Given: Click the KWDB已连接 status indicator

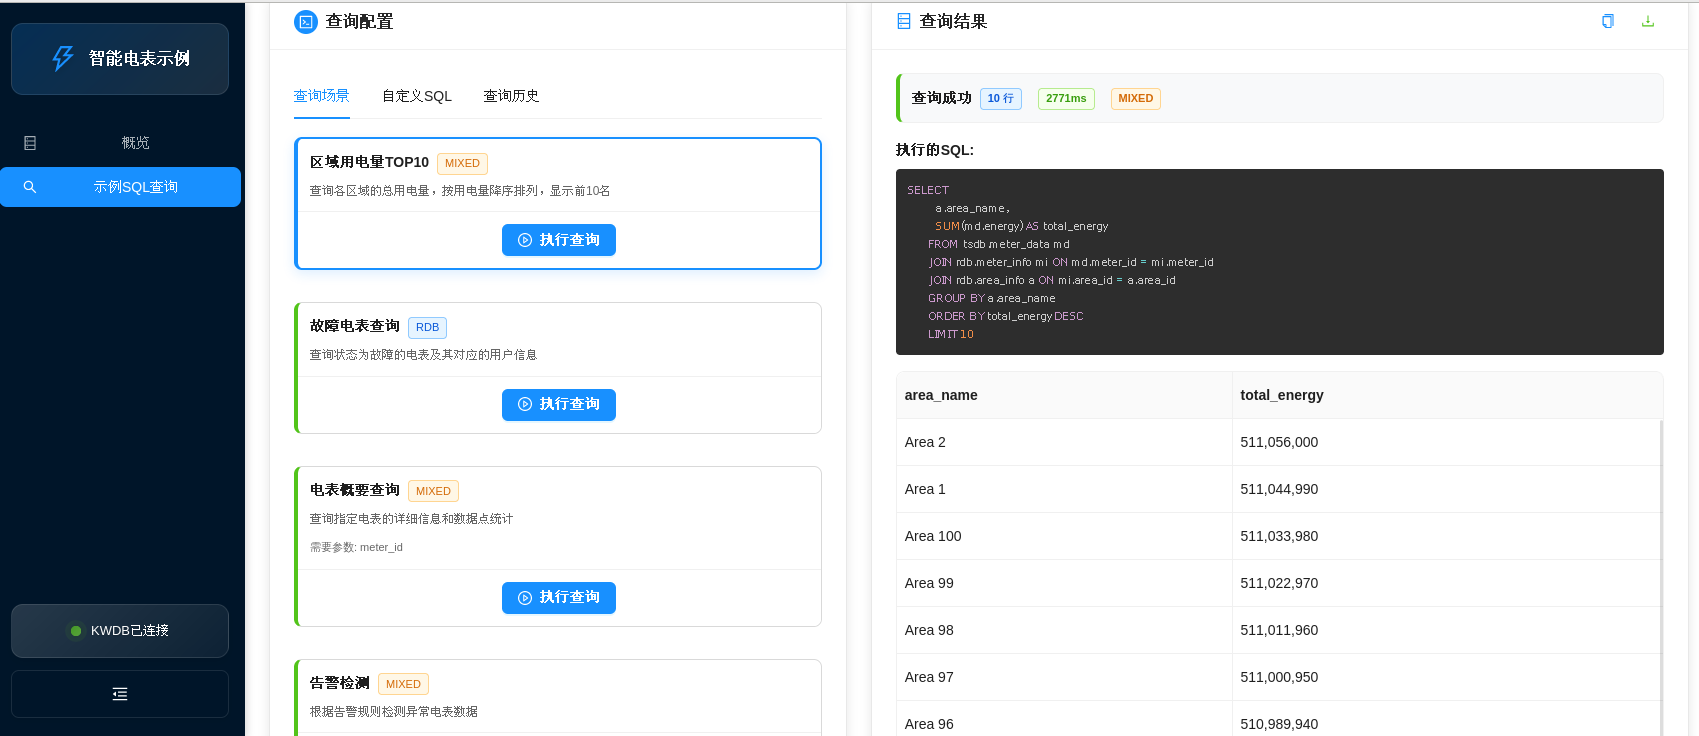Looking at the screenshot, I should pos(120,631).
